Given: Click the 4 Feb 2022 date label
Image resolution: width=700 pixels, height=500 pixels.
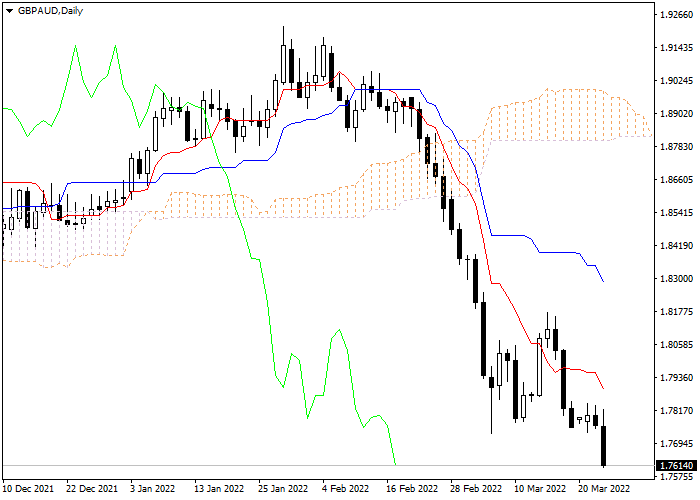Looking at the screenshot, I should pos(345,489).
